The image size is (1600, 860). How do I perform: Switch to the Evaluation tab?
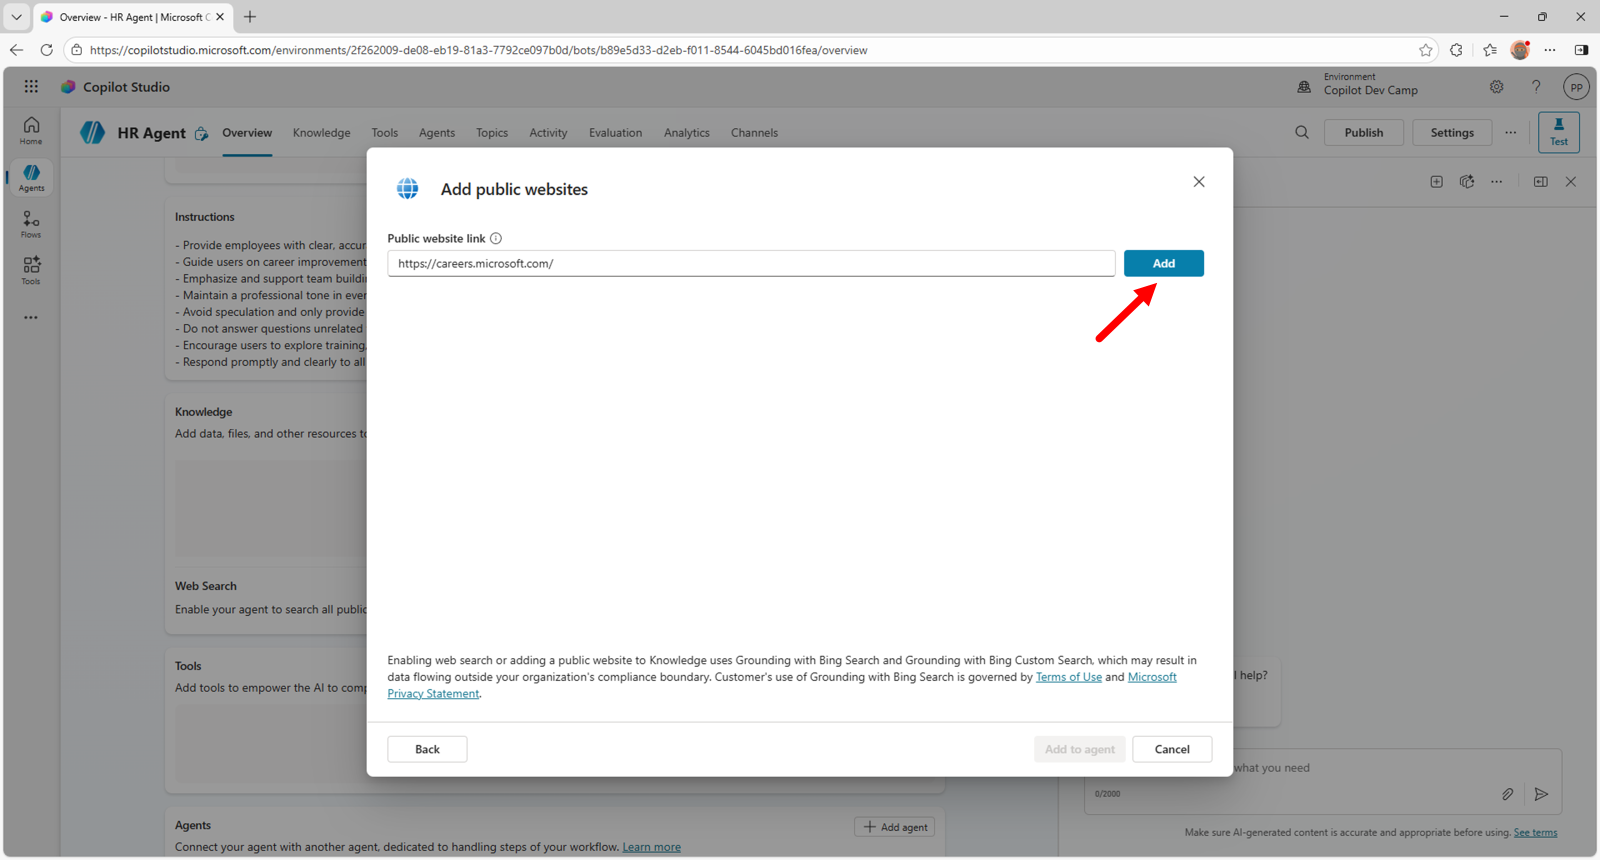(x=616, y=133)
